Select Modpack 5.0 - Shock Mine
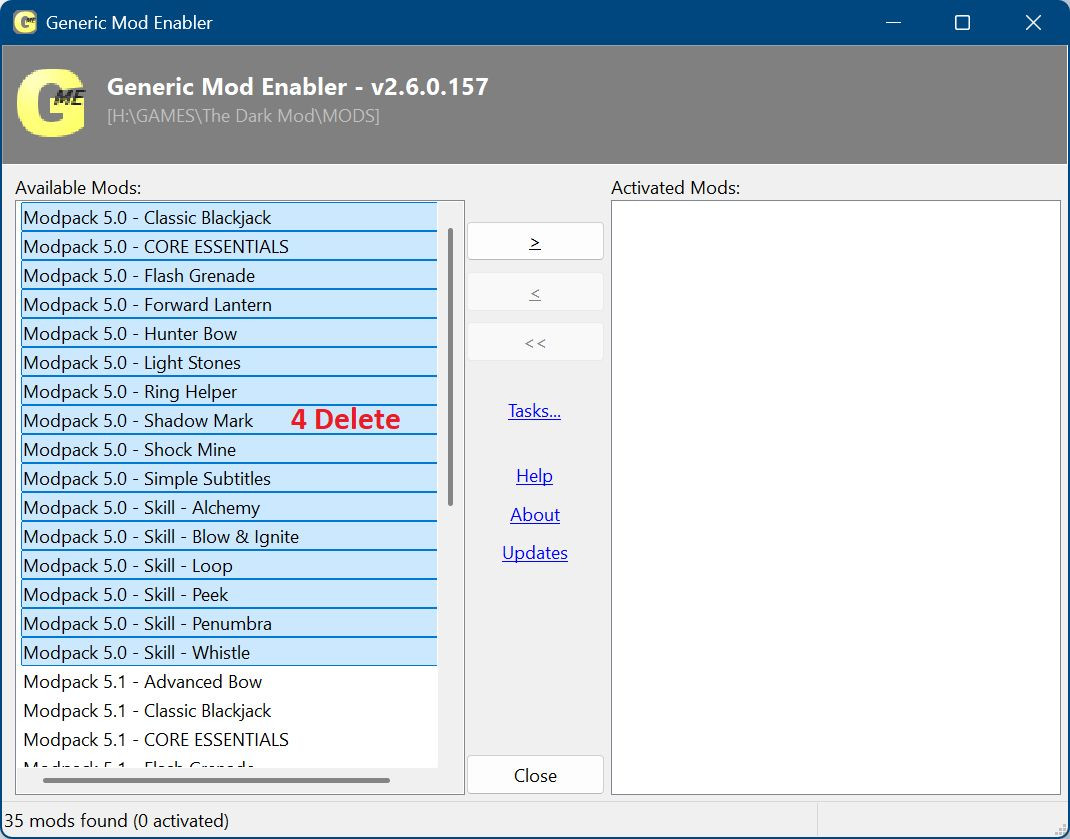 pos(229,449)
